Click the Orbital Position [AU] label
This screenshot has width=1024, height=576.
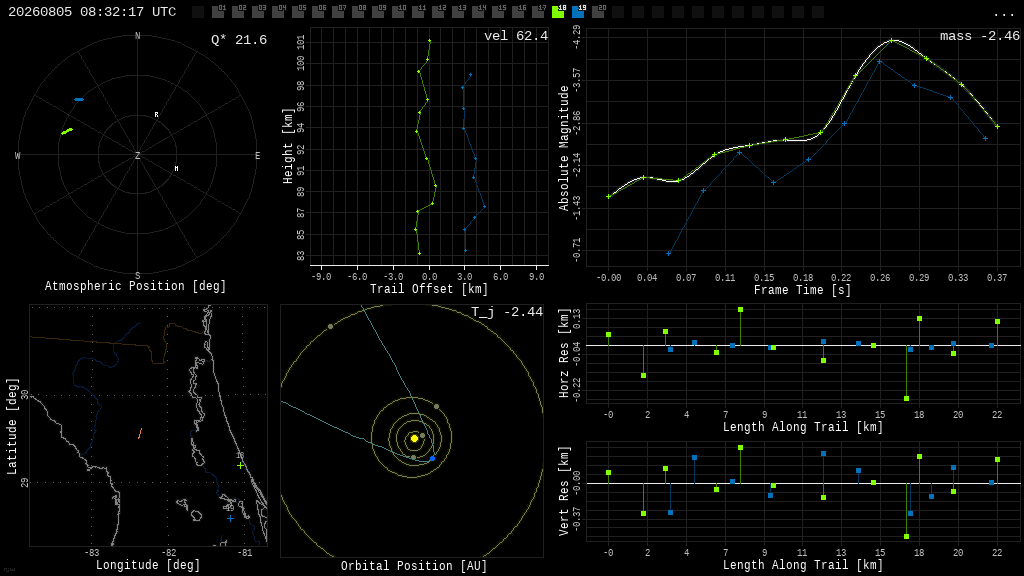[414, 566]
